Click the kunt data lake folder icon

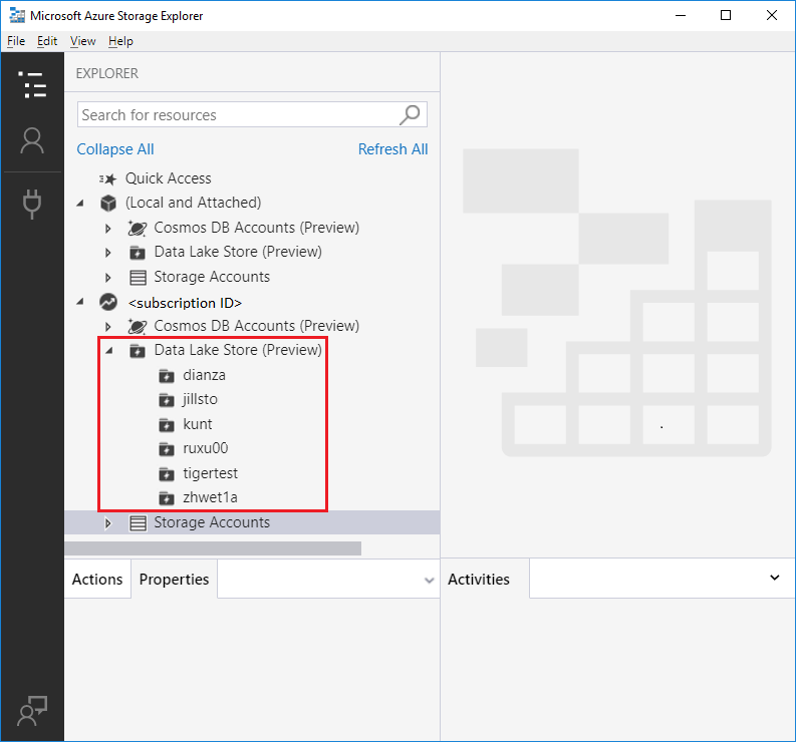pyautogui.click(x=167, y=424)
